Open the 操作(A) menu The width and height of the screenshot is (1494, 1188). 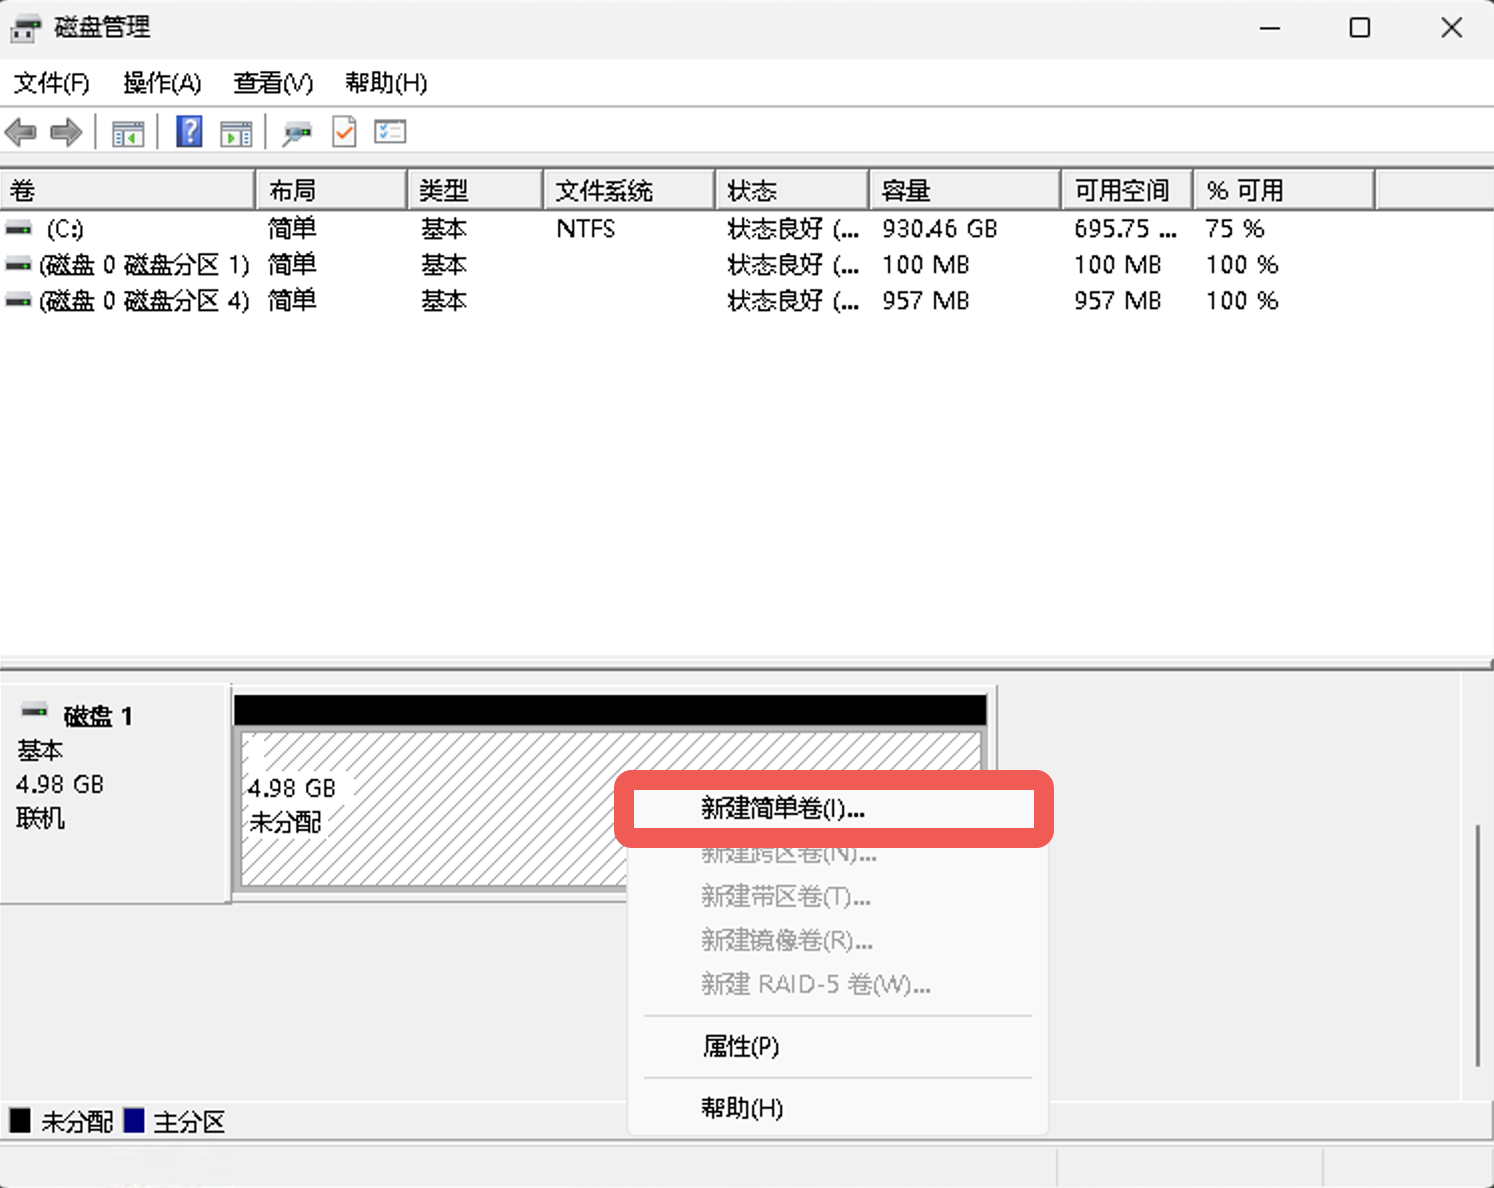(162, 83)
